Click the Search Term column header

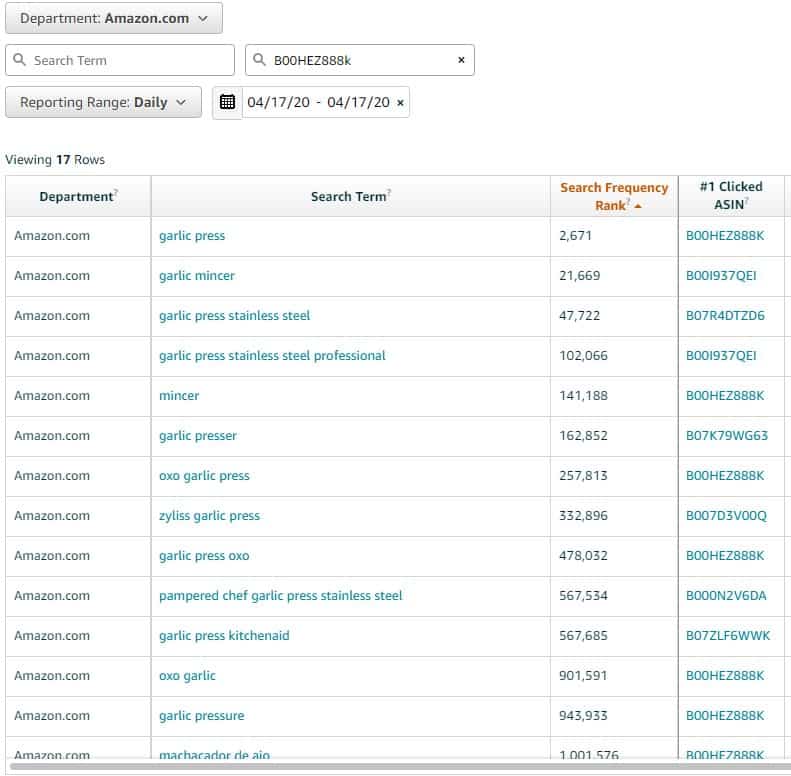(351, 197)
